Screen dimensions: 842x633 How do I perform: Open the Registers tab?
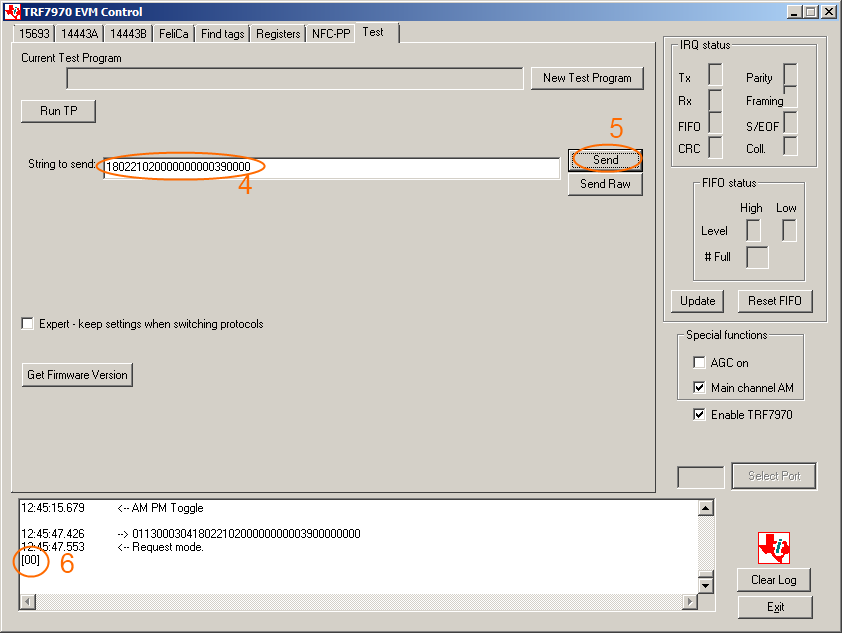point(278,34)
